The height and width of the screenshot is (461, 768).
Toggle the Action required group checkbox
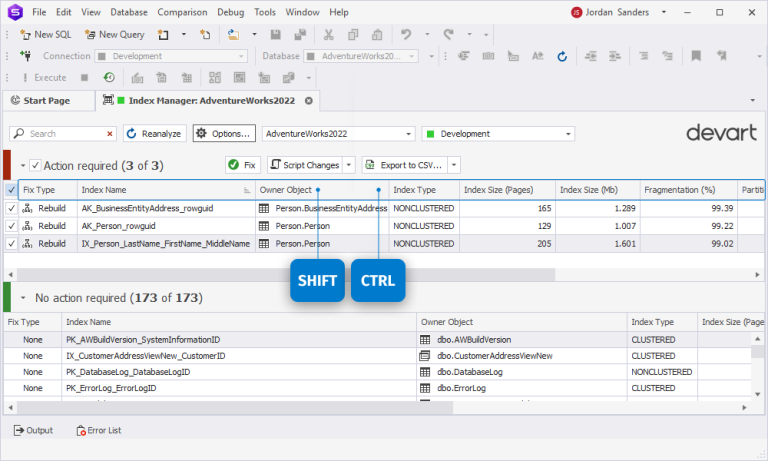click(35, 166)
